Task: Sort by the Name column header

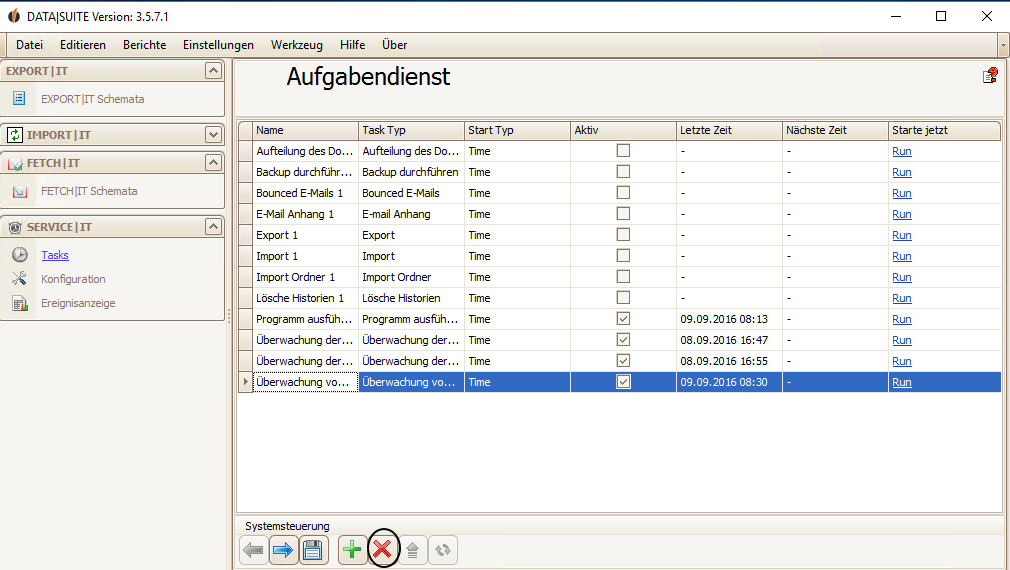Action: 305,130
